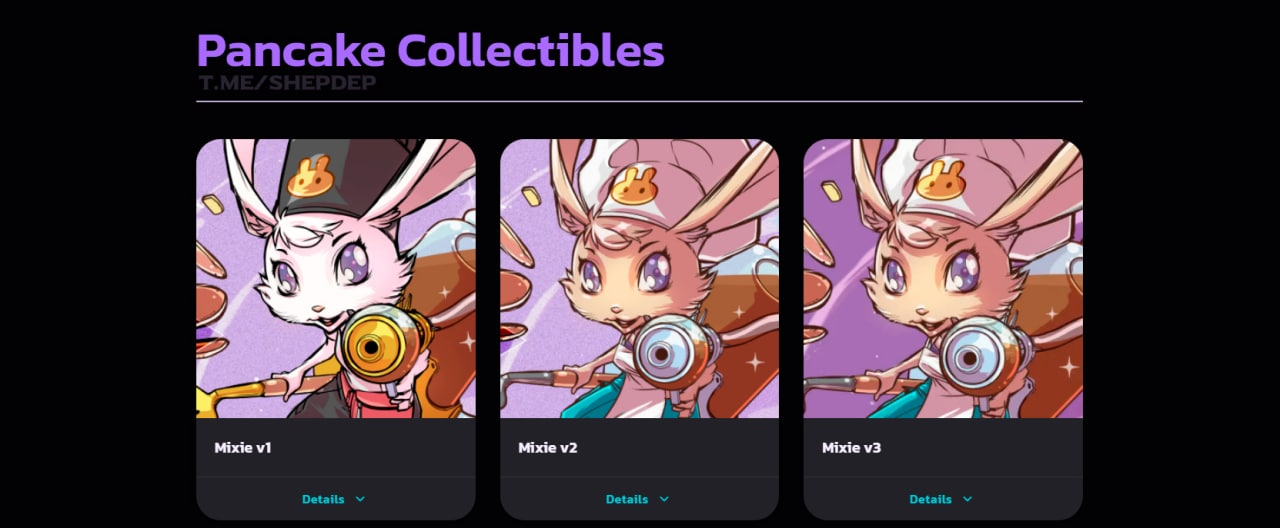Select the Mixie v2 collectible image
Image resolution: width=1280 pixels, height=528 pixels.
click(x=639, y=278)
